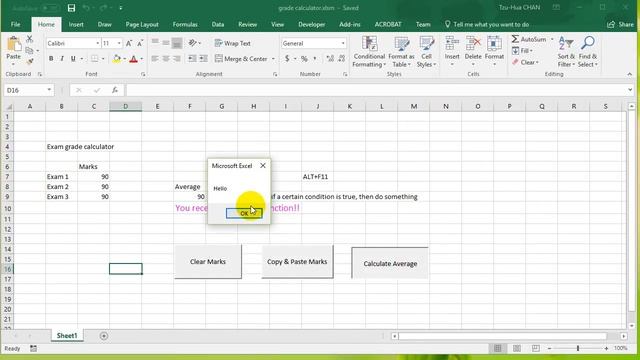The image size is (640, 360).
Task: Open the Fill dropdown
Action: click(522, 51)
